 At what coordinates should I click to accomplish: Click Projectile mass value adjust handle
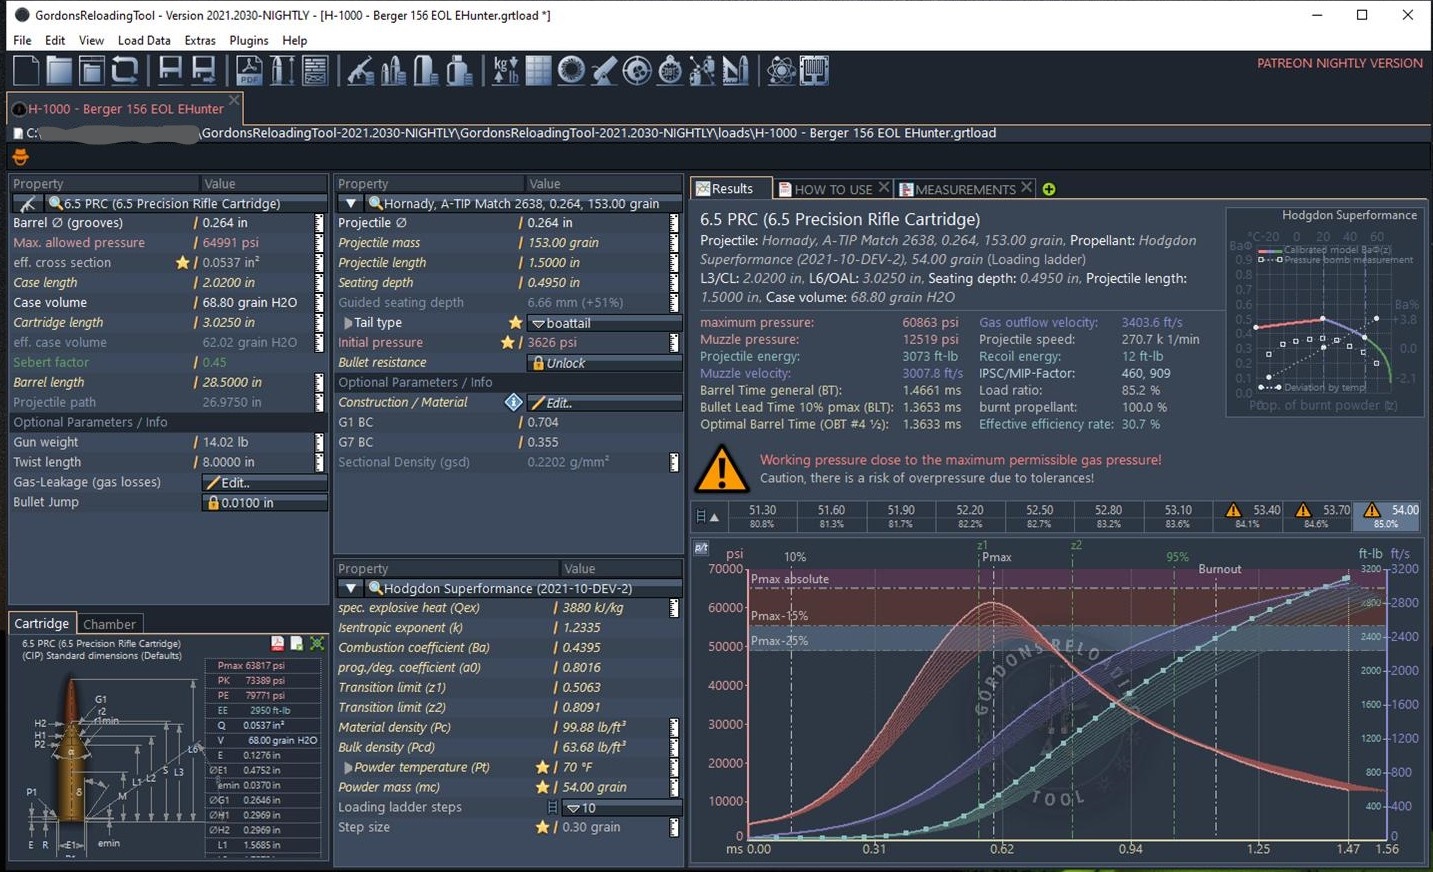tap(675, 242)
